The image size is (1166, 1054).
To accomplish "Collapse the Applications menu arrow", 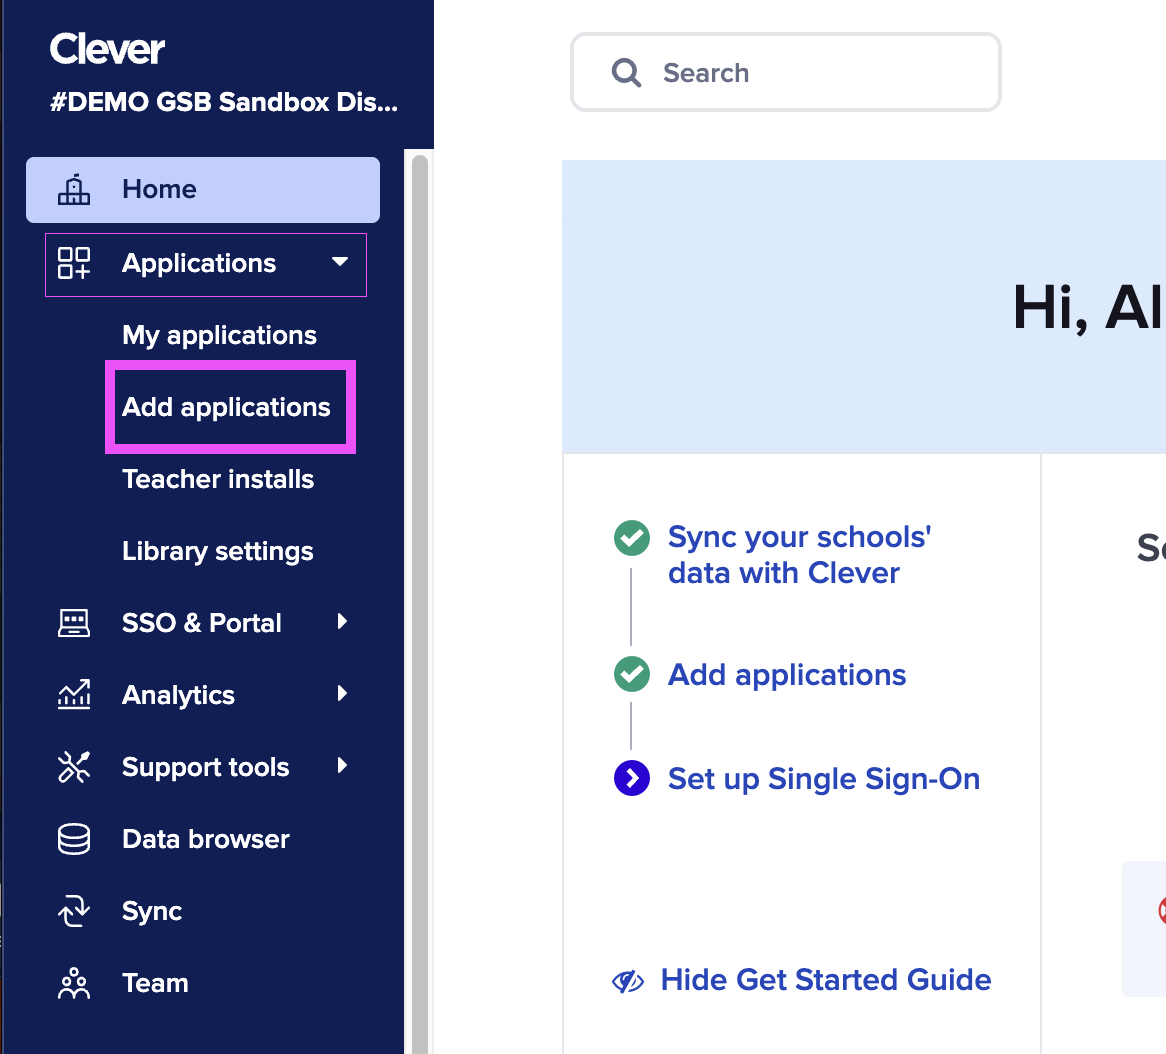I will coord(340,262).
